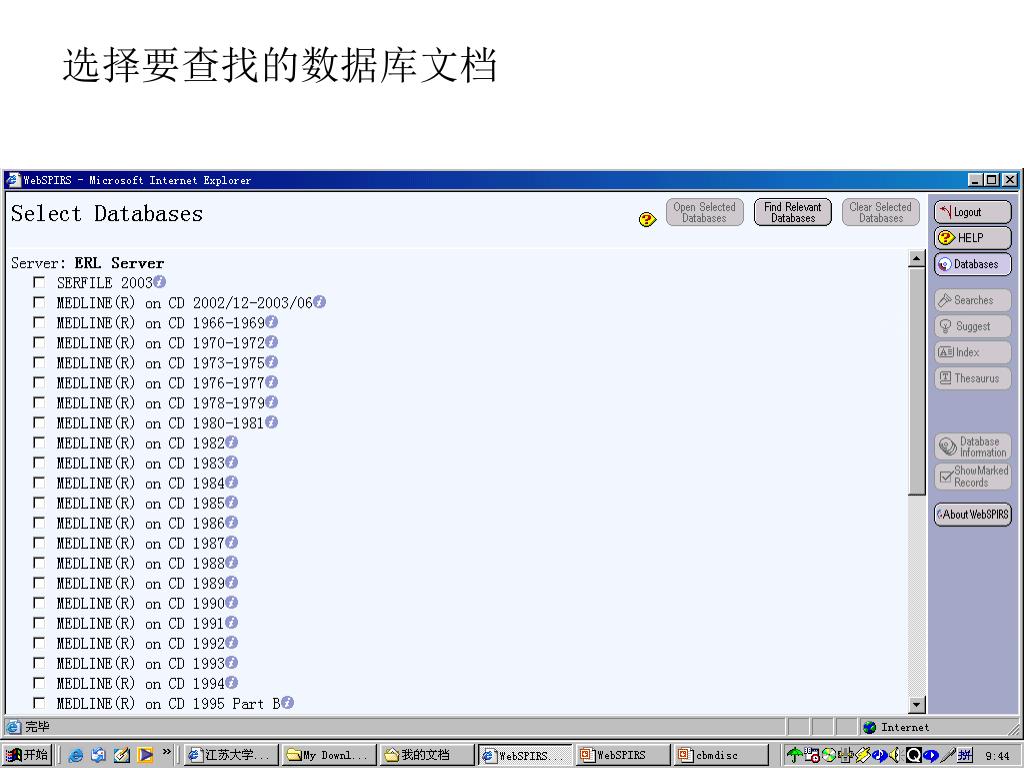Click the About WebSPIRS button
Image resolution: width=1024 pixels, height=768 pixels.
click(972, 514)
